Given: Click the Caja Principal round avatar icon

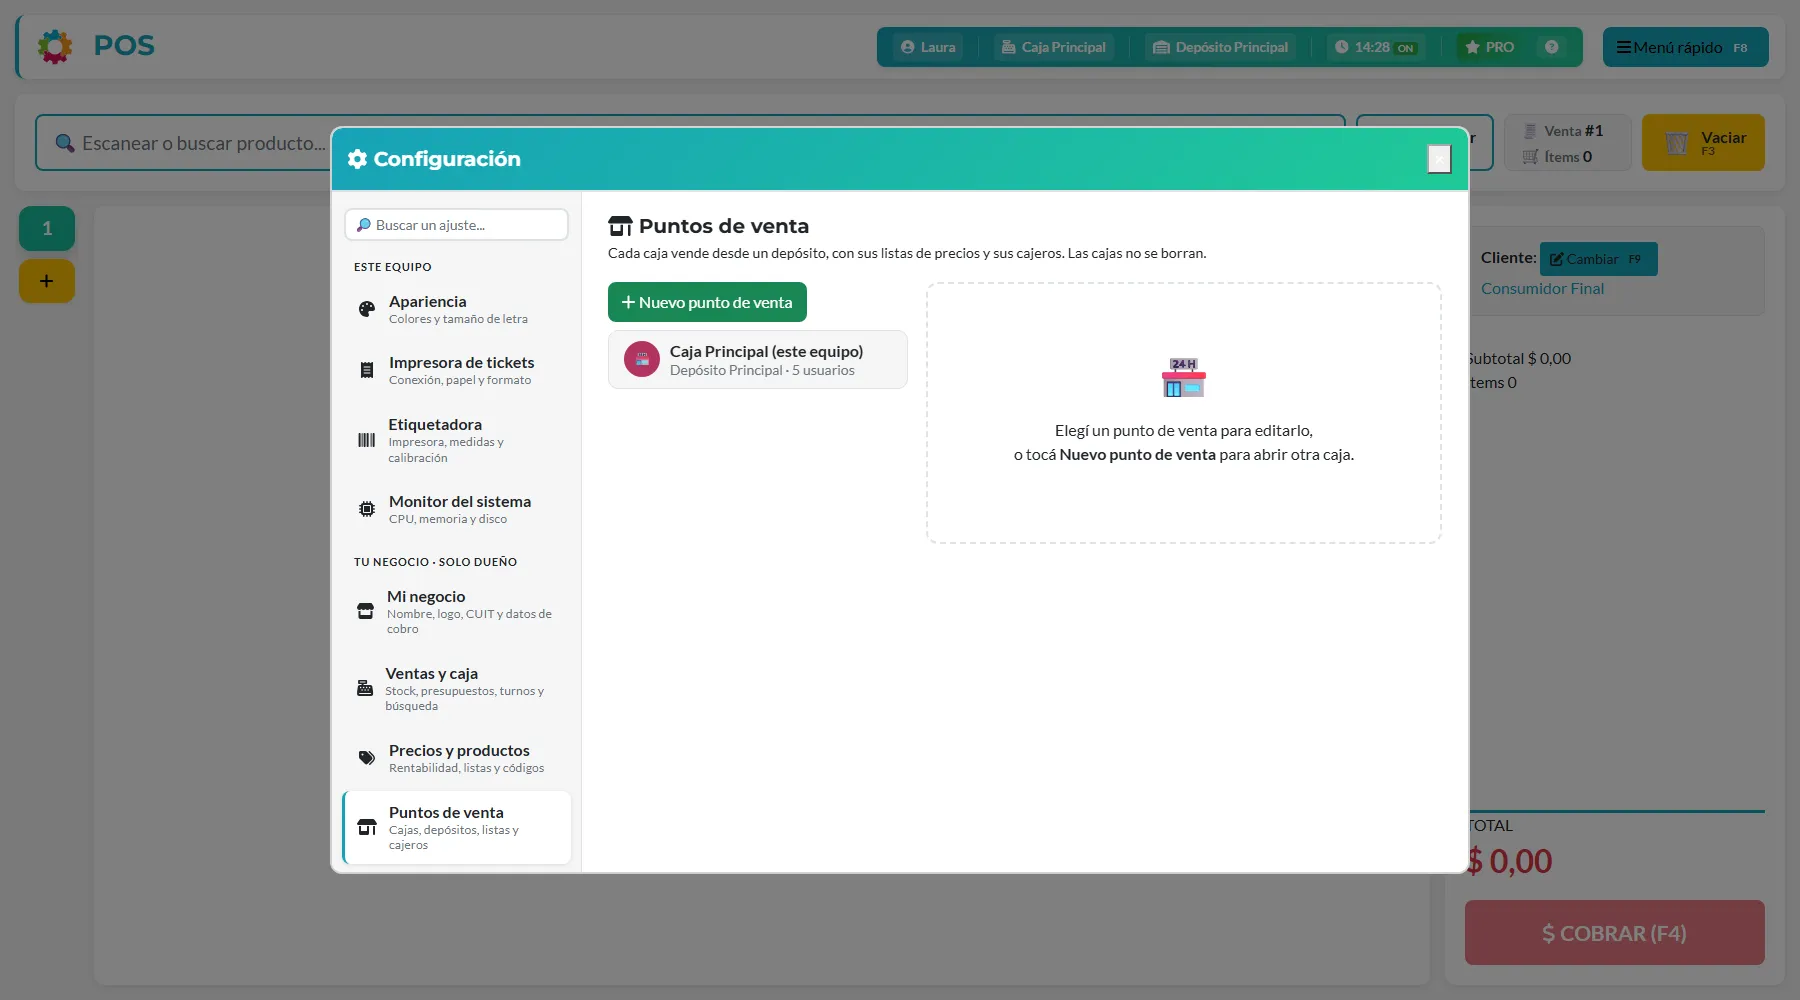Looking at the screenshot, I should tap(642, 360).
